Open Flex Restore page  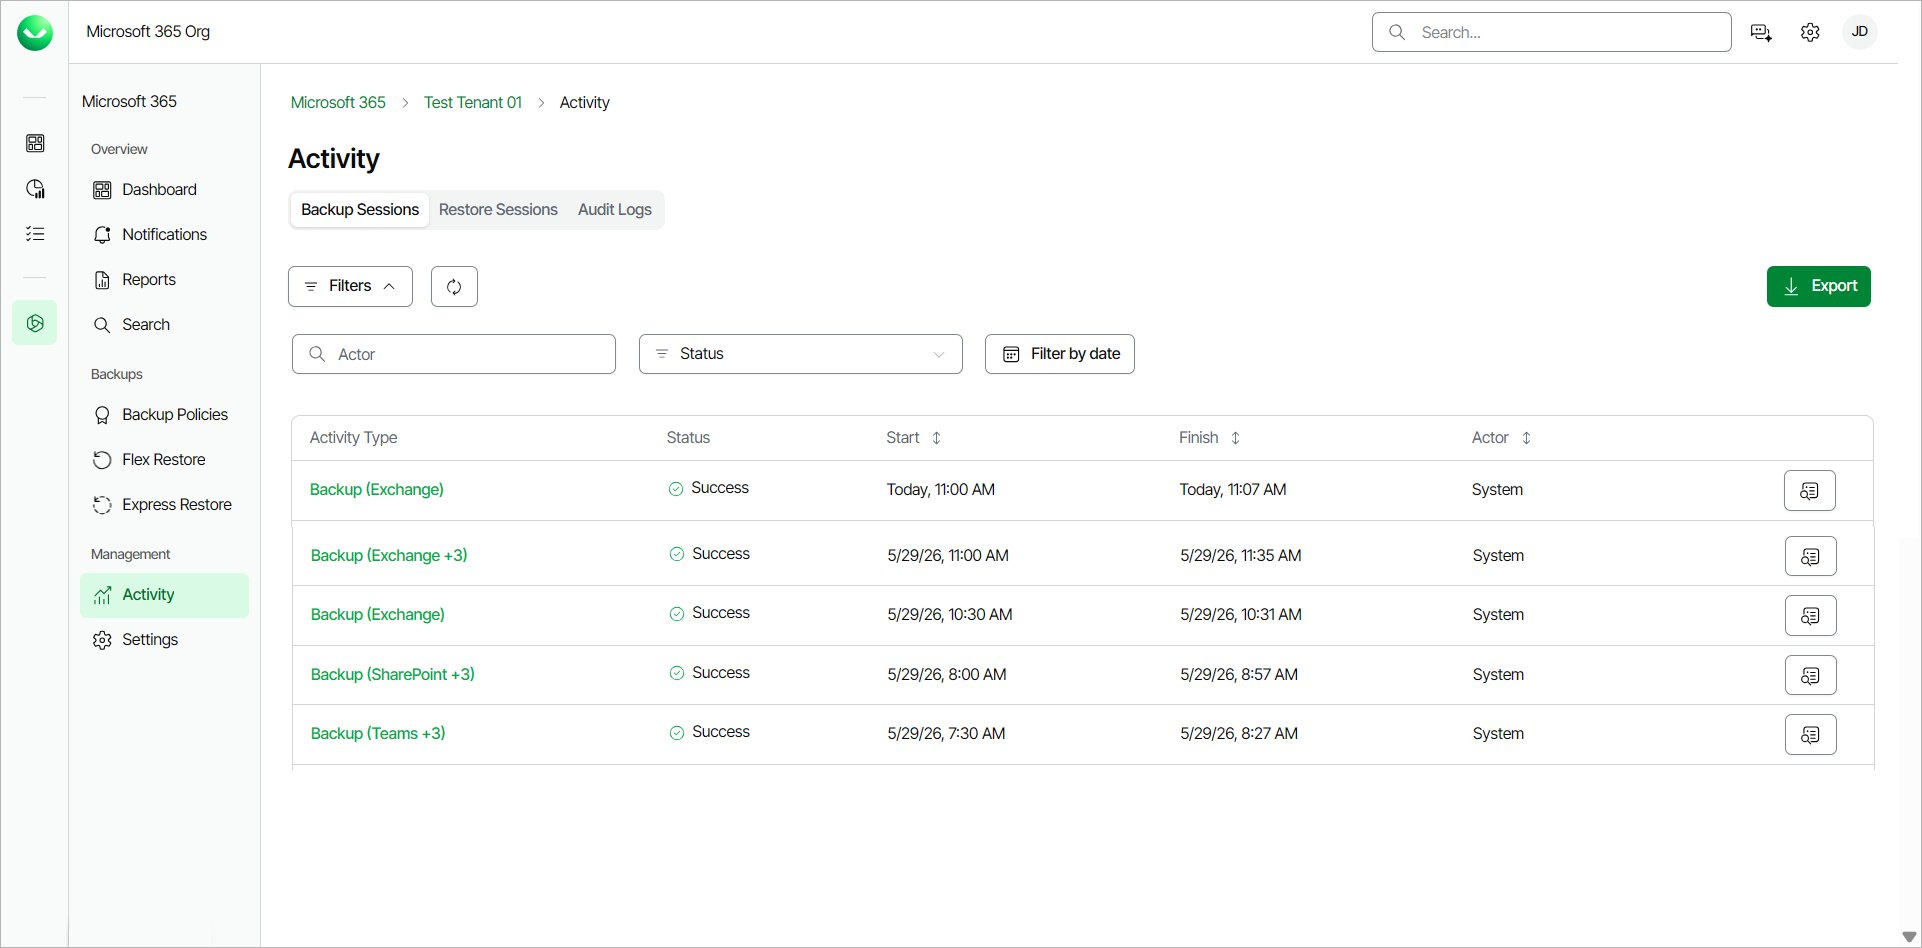coord(164,460)
